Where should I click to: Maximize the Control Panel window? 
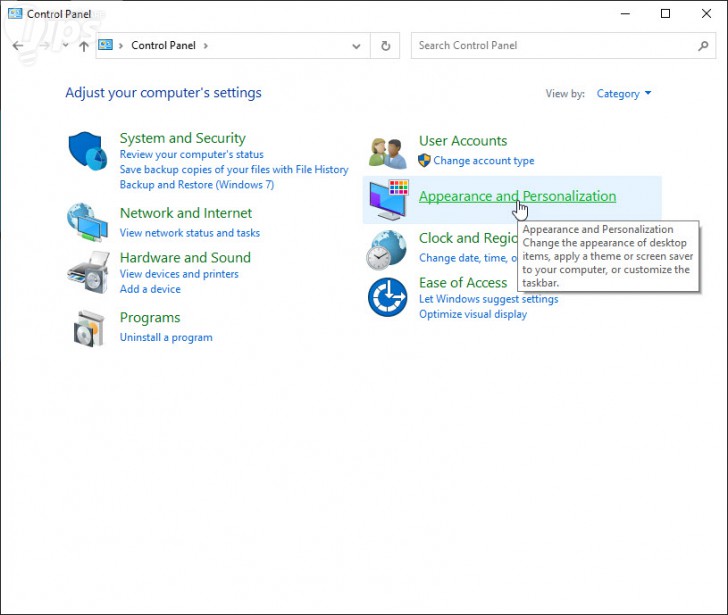point(665,13)
